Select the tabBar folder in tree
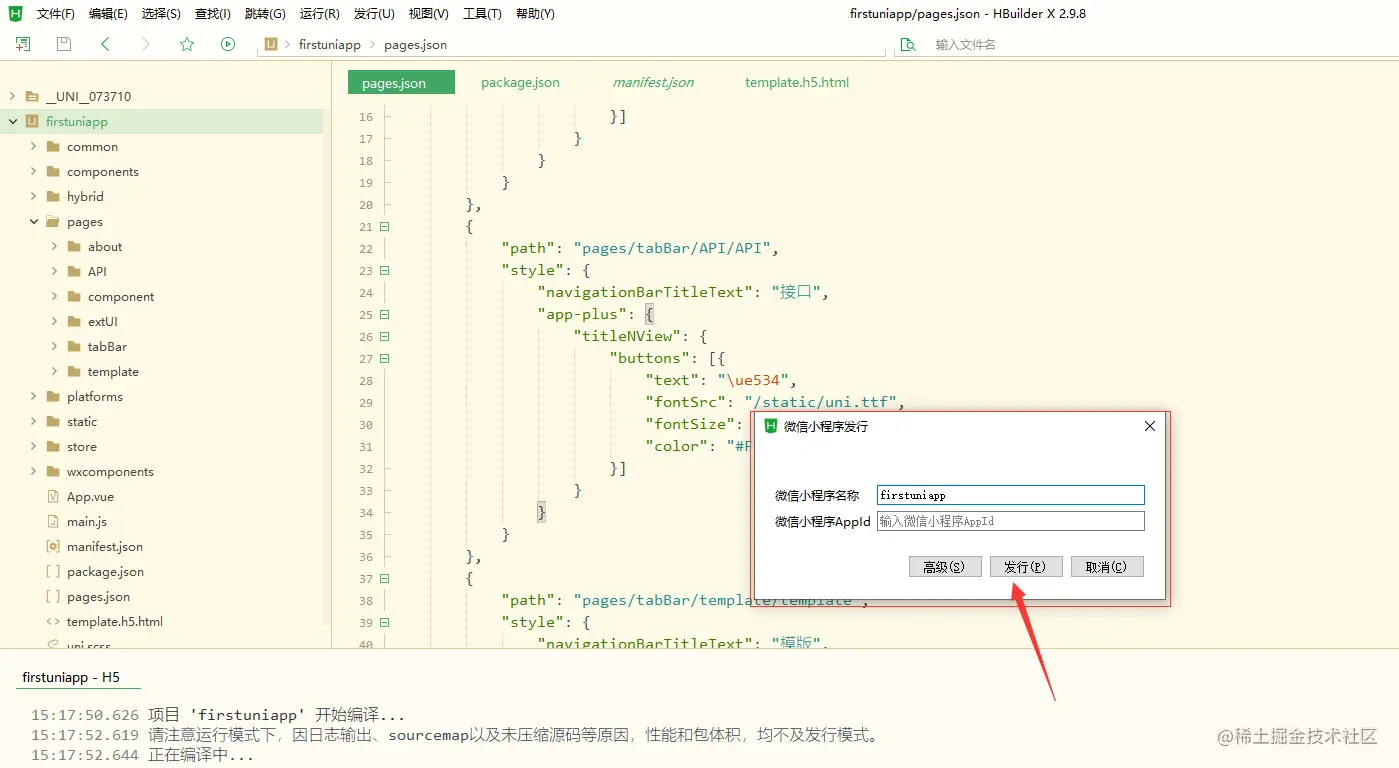This screenshot has height=768, width=1399. click(107, 347)
